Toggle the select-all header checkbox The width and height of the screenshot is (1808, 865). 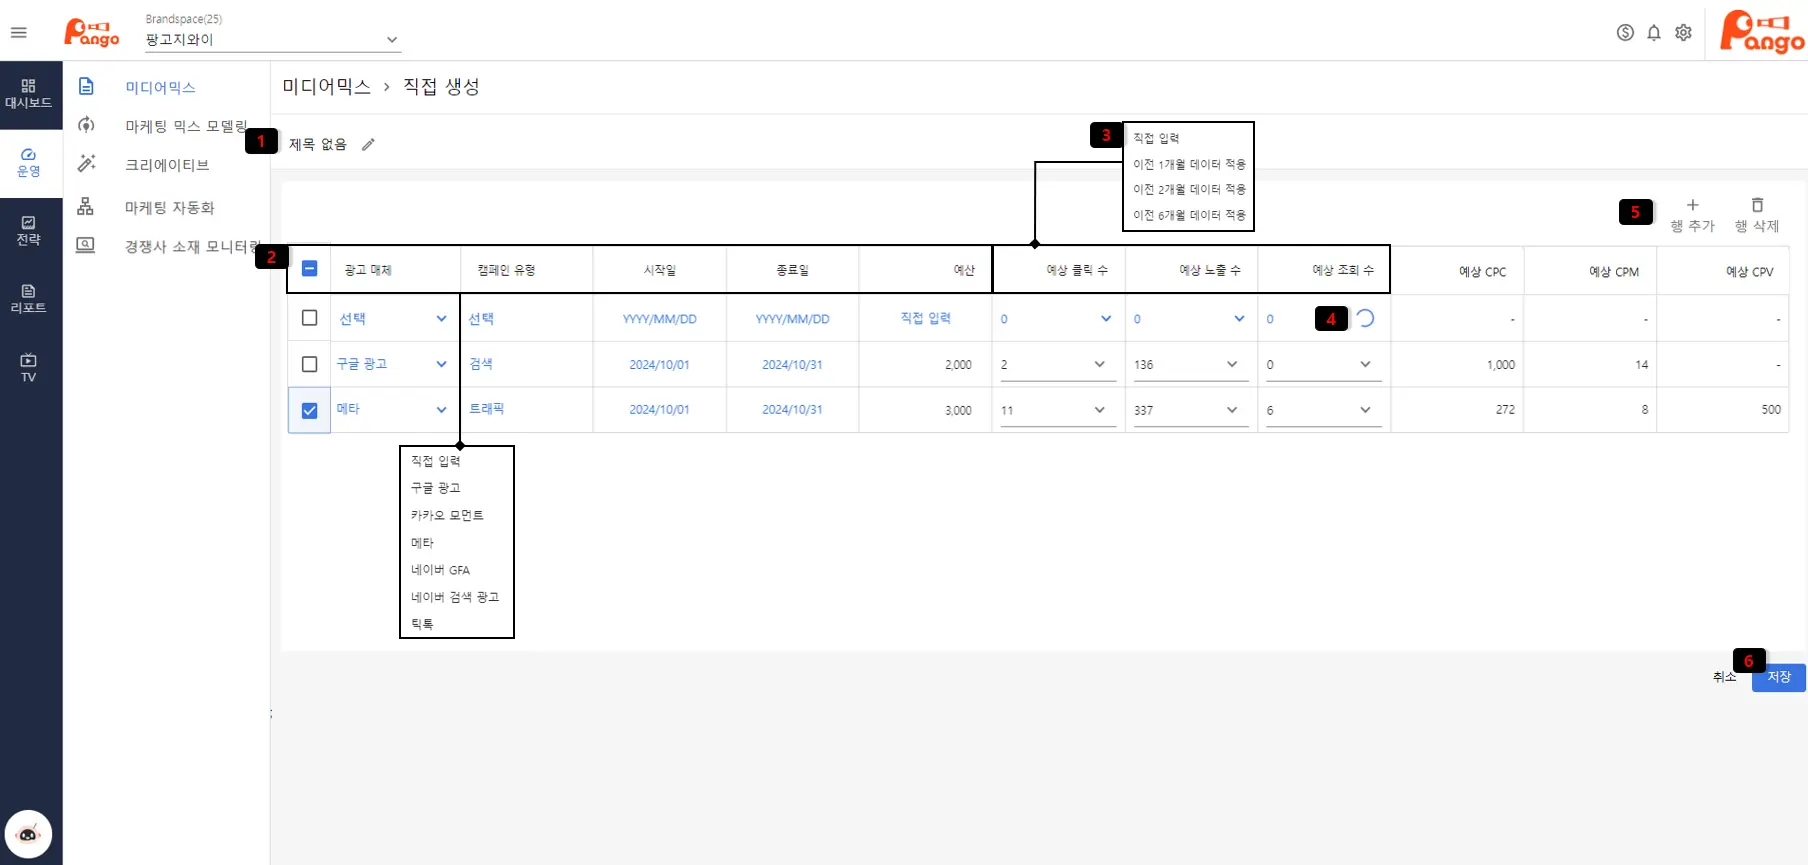pyautogui.click(x=309, y=269)
